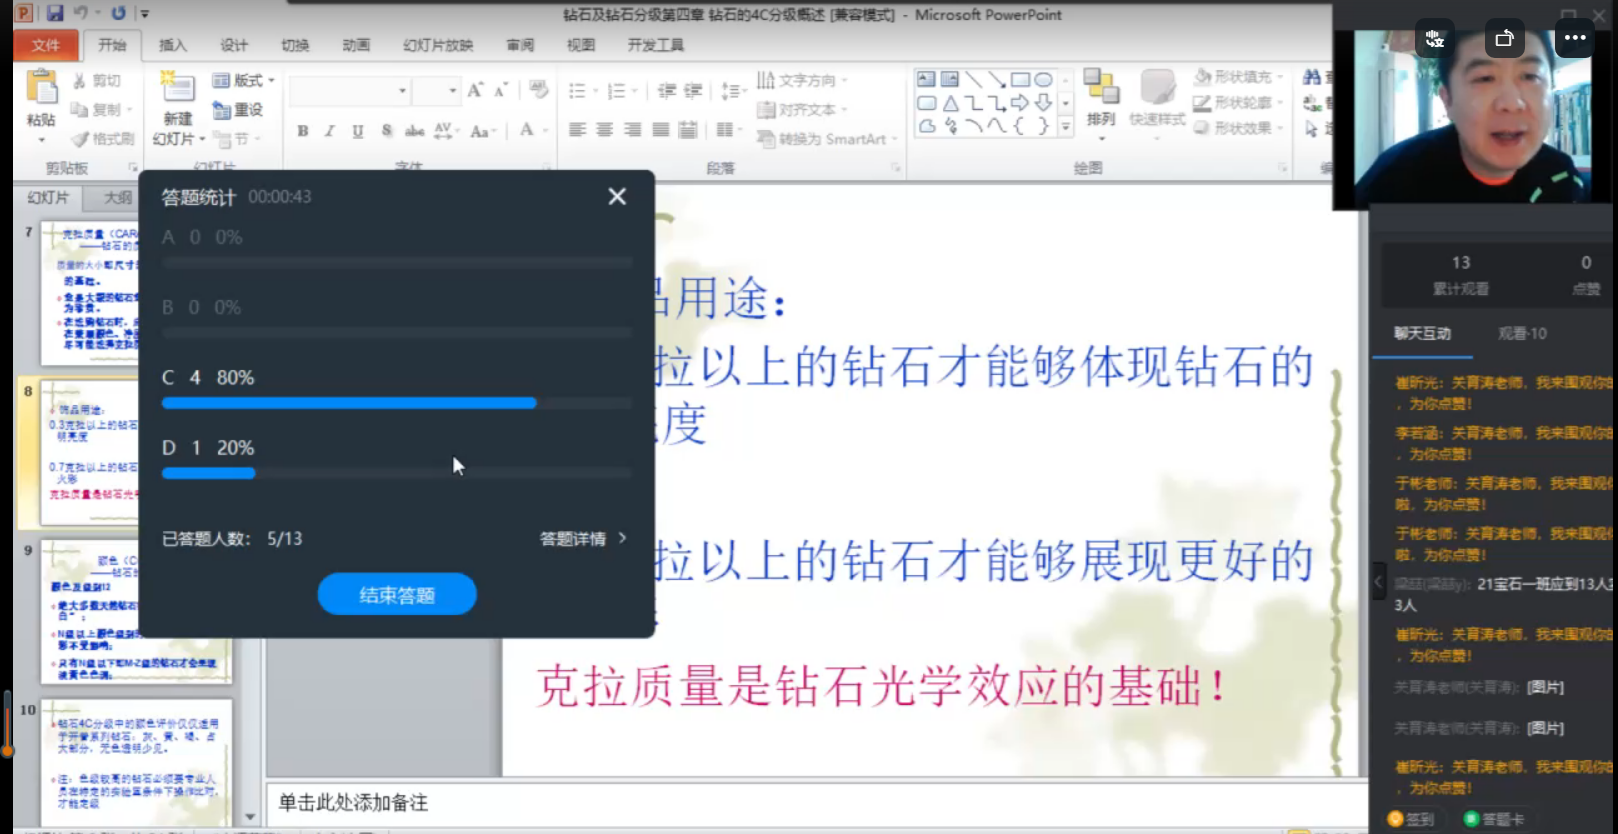Switch to the 观看·10 viewers tab
The image size is (1618, 834).
point(1521,333)
